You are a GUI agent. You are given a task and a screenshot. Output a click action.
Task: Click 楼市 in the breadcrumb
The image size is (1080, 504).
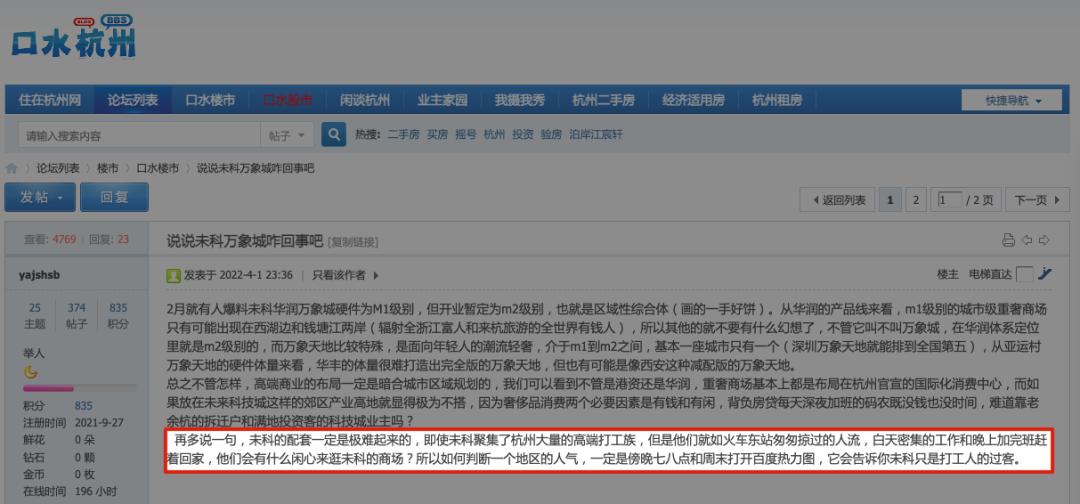pos(107,169)
